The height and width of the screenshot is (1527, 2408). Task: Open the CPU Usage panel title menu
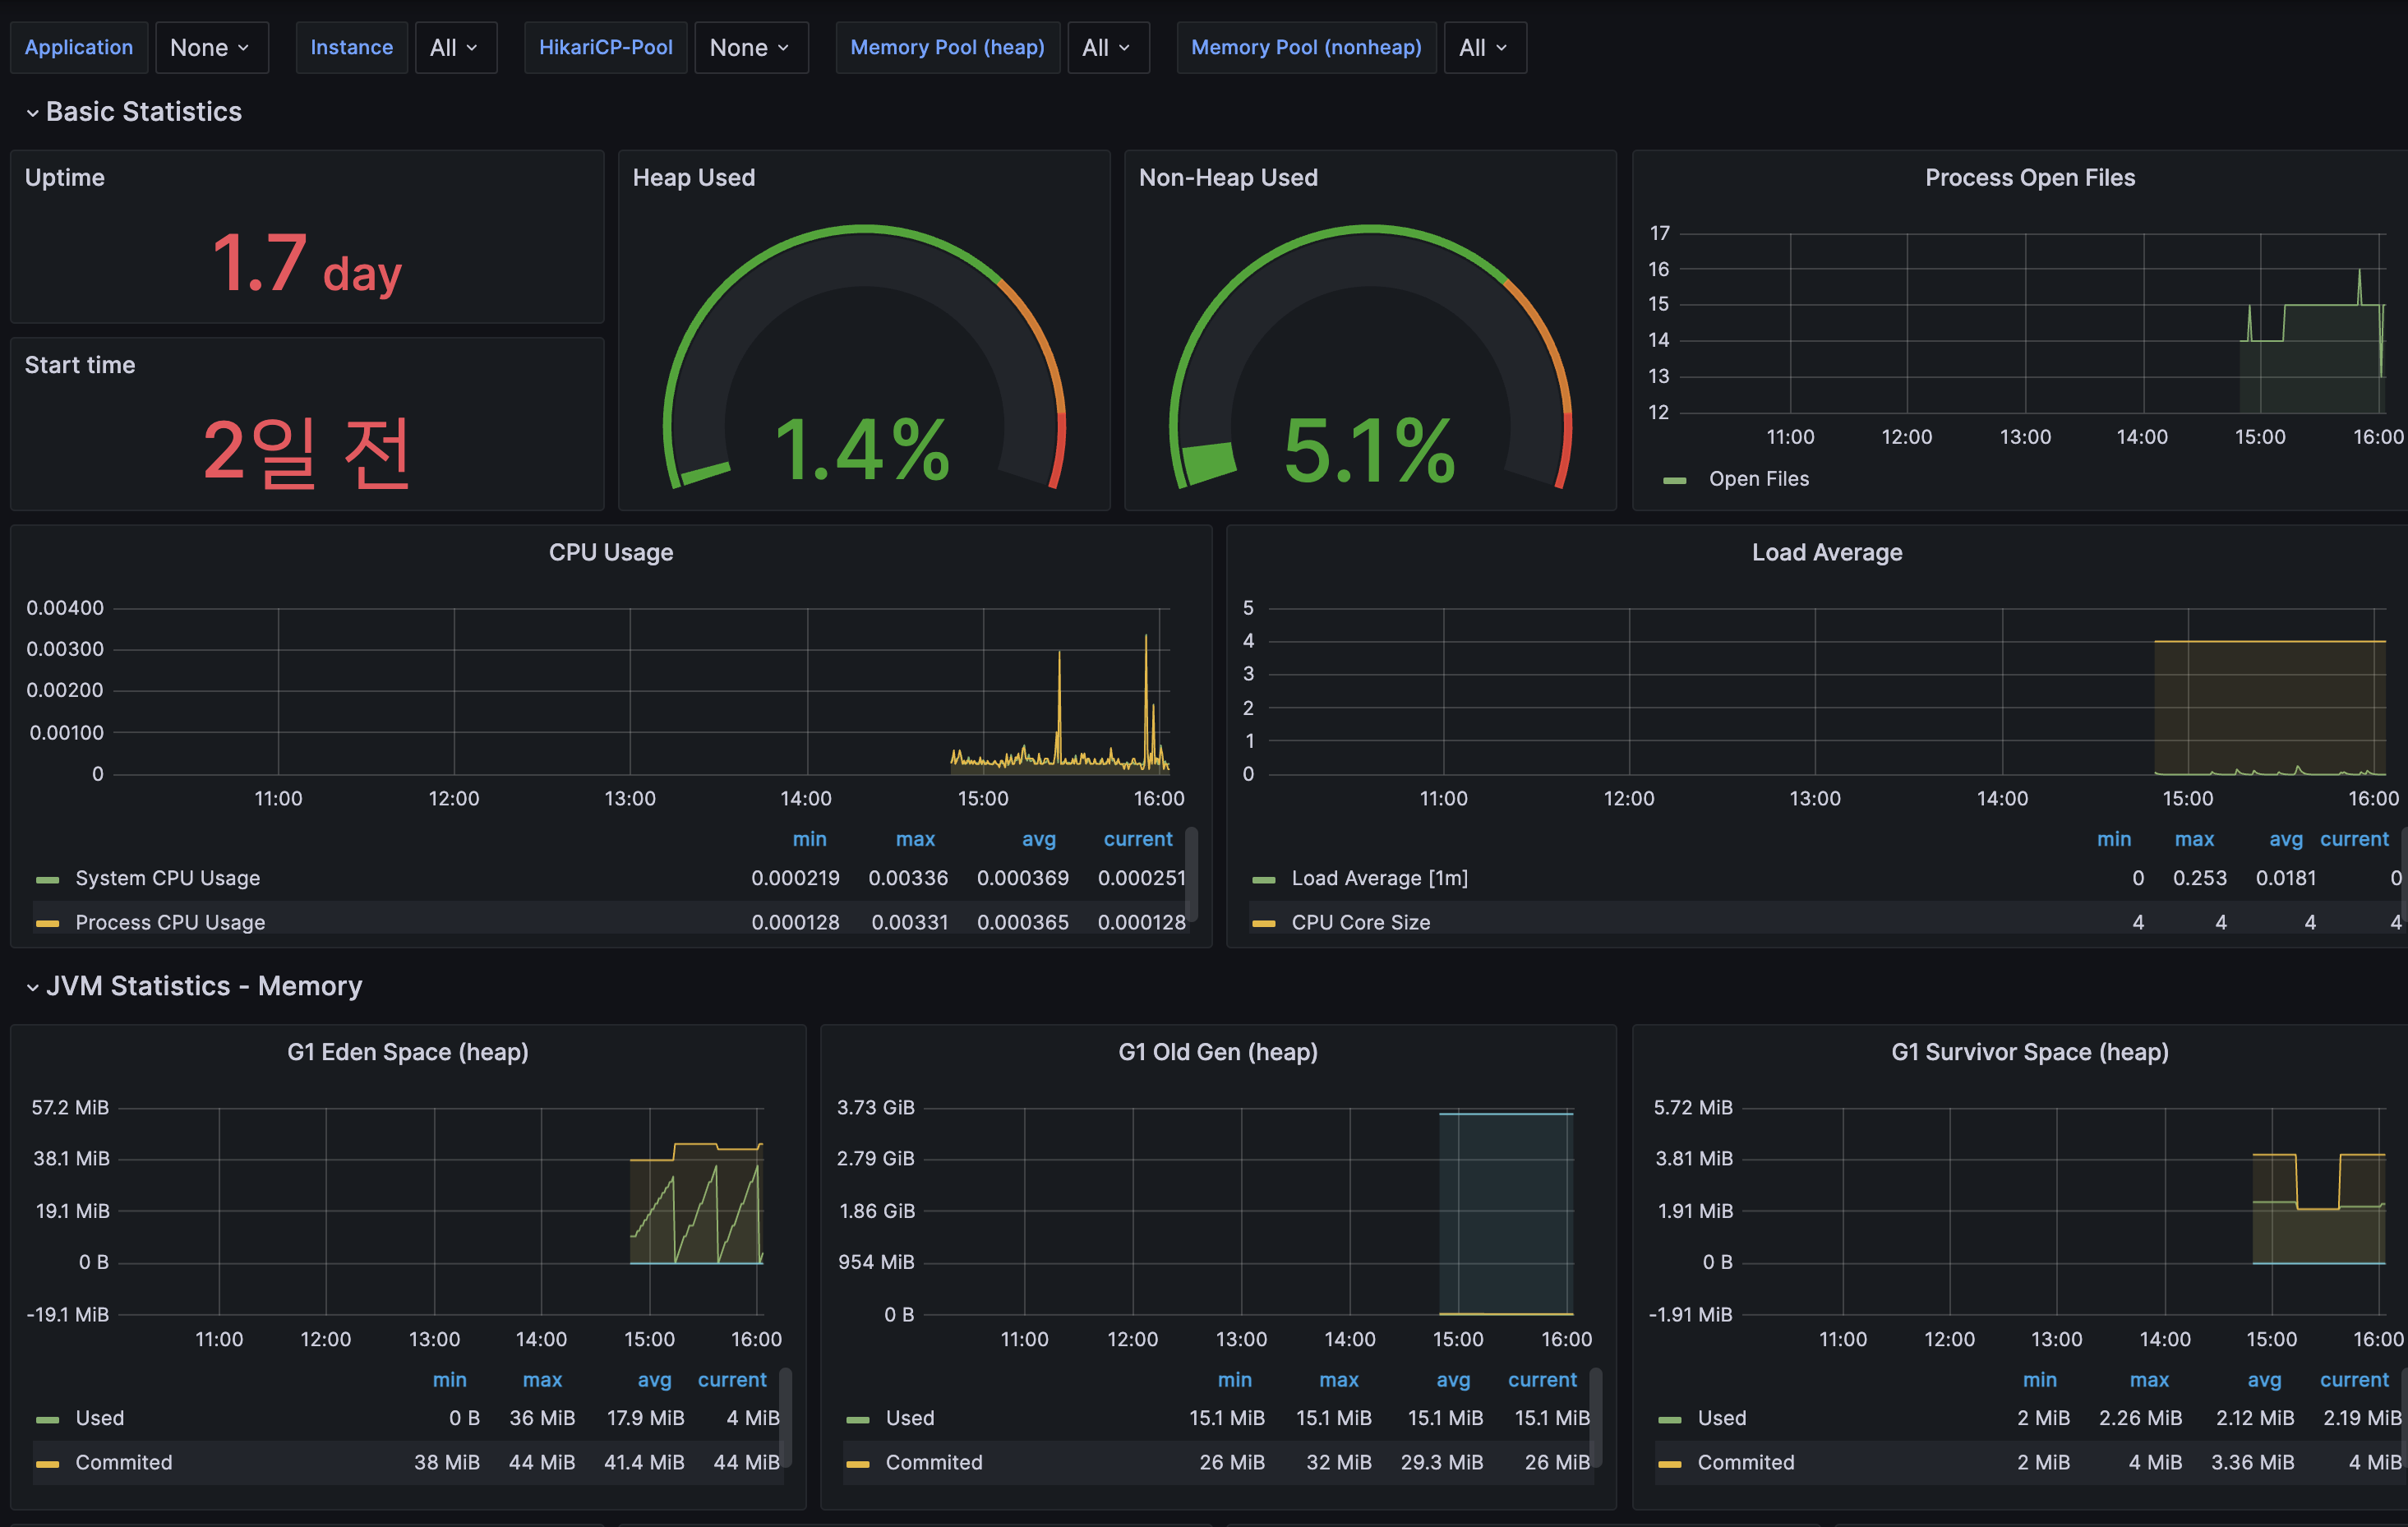(610, 552)
